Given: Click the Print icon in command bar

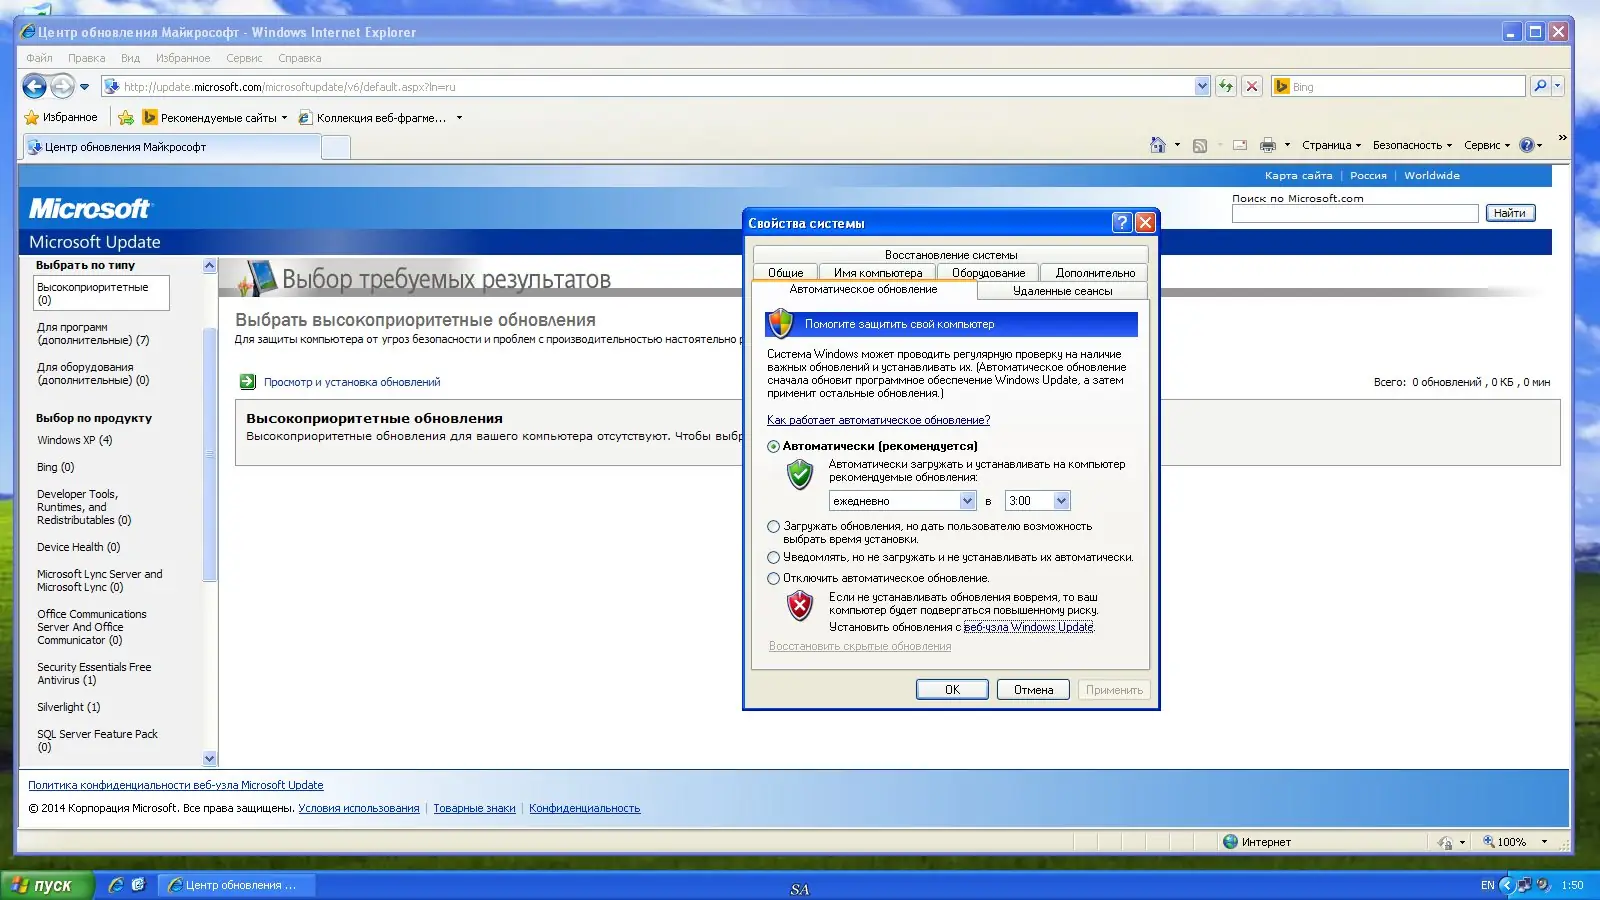Looking at the screenshot, I should (1268, 145).
